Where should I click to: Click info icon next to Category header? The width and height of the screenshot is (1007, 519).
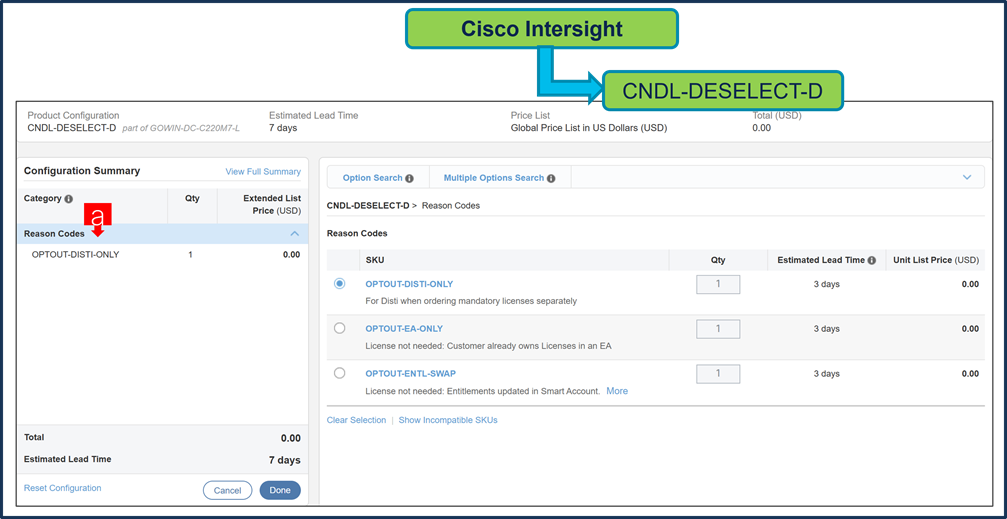click(x=69, y=199)
